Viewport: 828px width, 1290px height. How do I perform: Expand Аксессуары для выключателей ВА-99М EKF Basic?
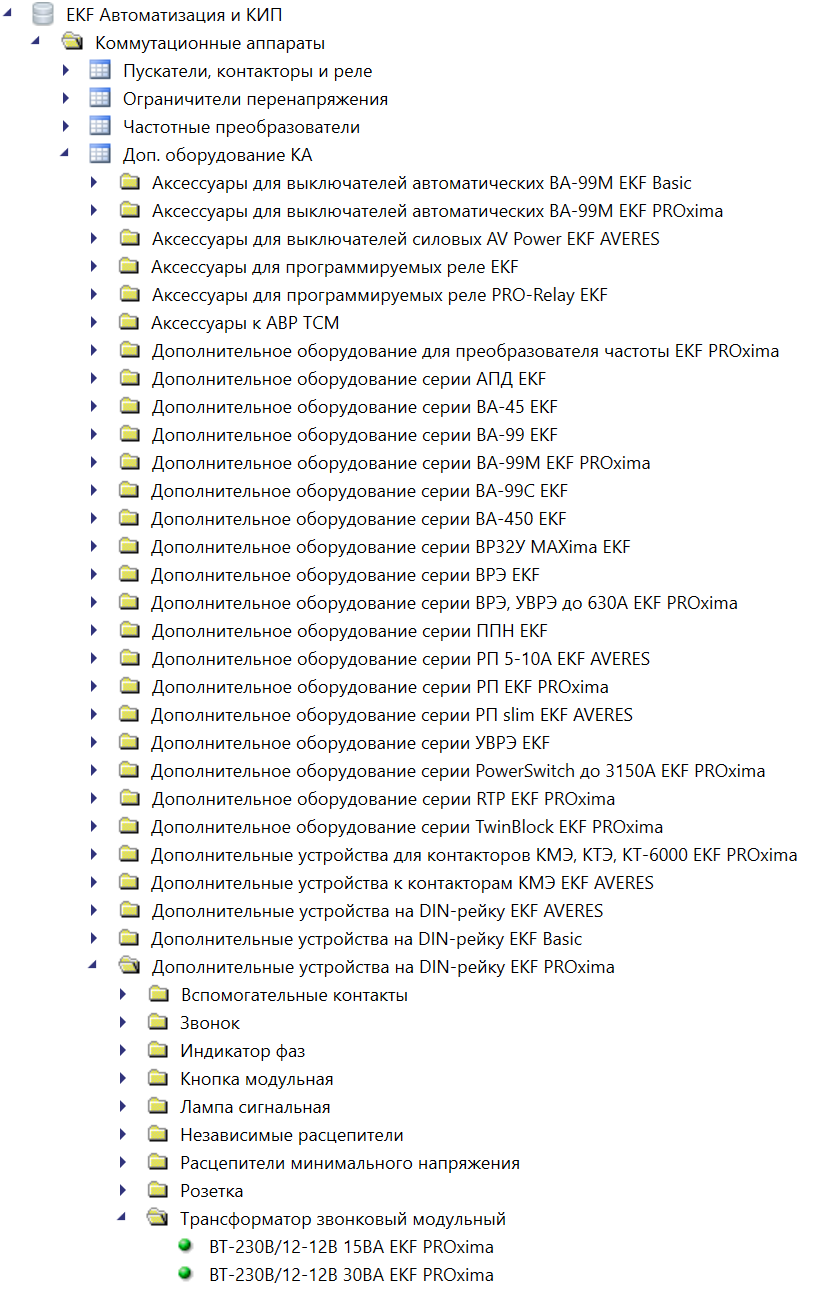pyautogui.click(x=95, y=183)
